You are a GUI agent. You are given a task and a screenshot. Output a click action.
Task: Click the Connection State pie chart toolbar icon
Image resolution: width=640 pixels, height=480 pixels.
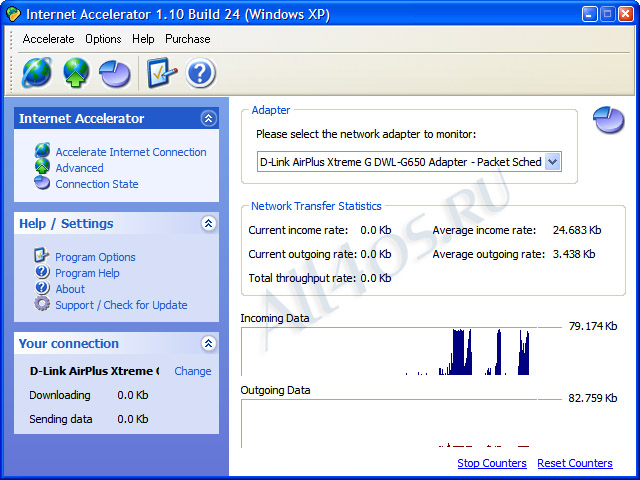[x=115, y=74]
